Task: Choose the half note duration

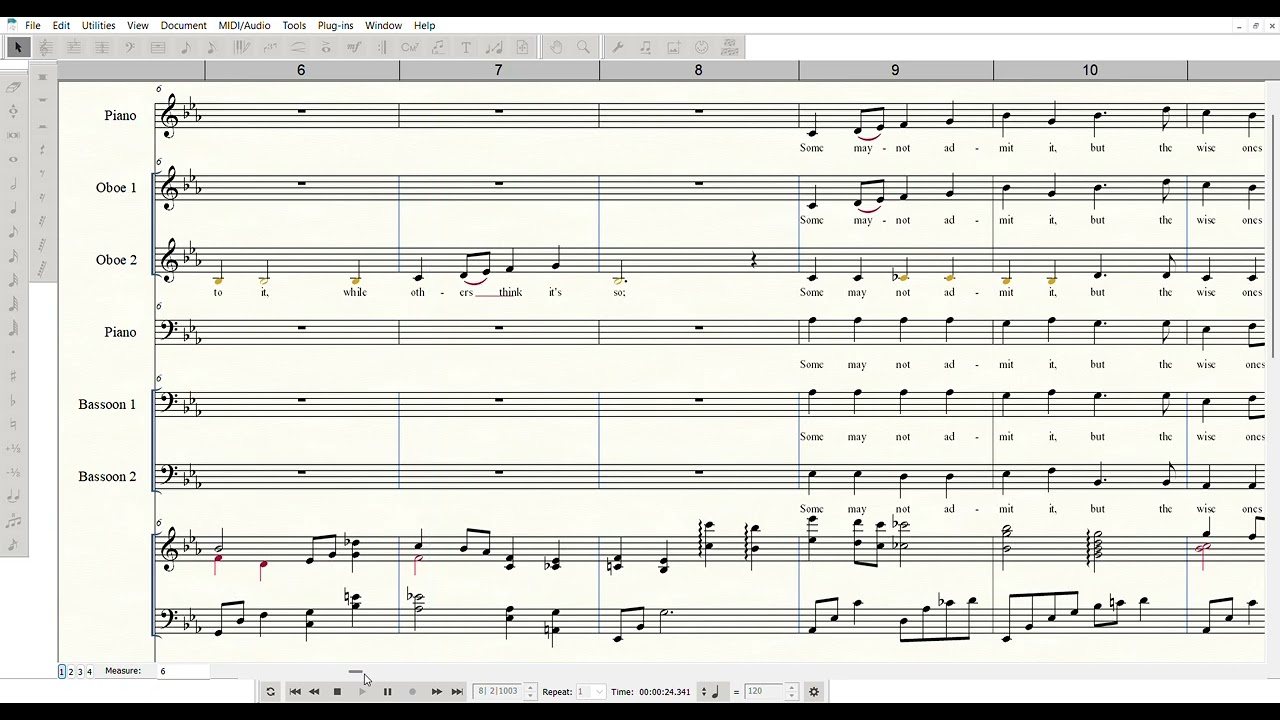Action: 14,185
